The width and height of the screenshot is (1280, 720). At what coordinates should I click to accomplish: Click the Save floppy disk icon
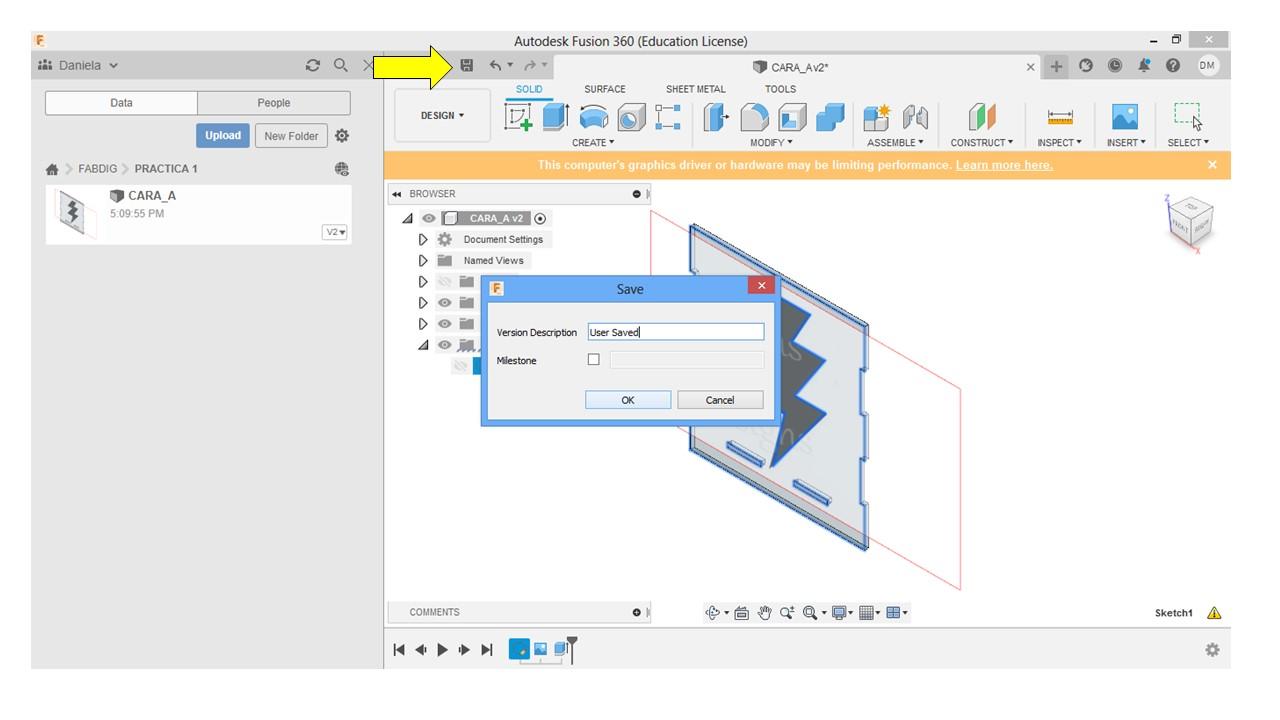point(466,66)
